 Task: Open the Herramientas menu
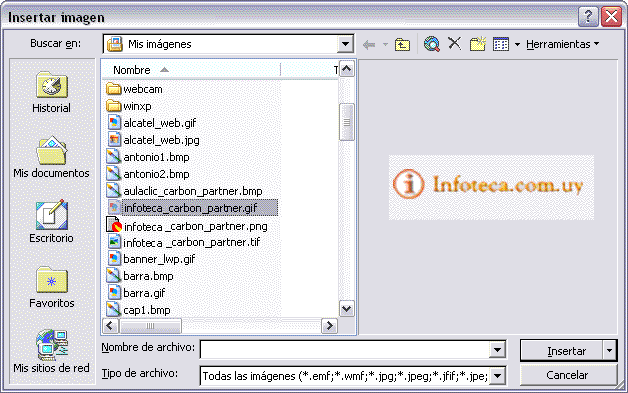coord(563,44)
